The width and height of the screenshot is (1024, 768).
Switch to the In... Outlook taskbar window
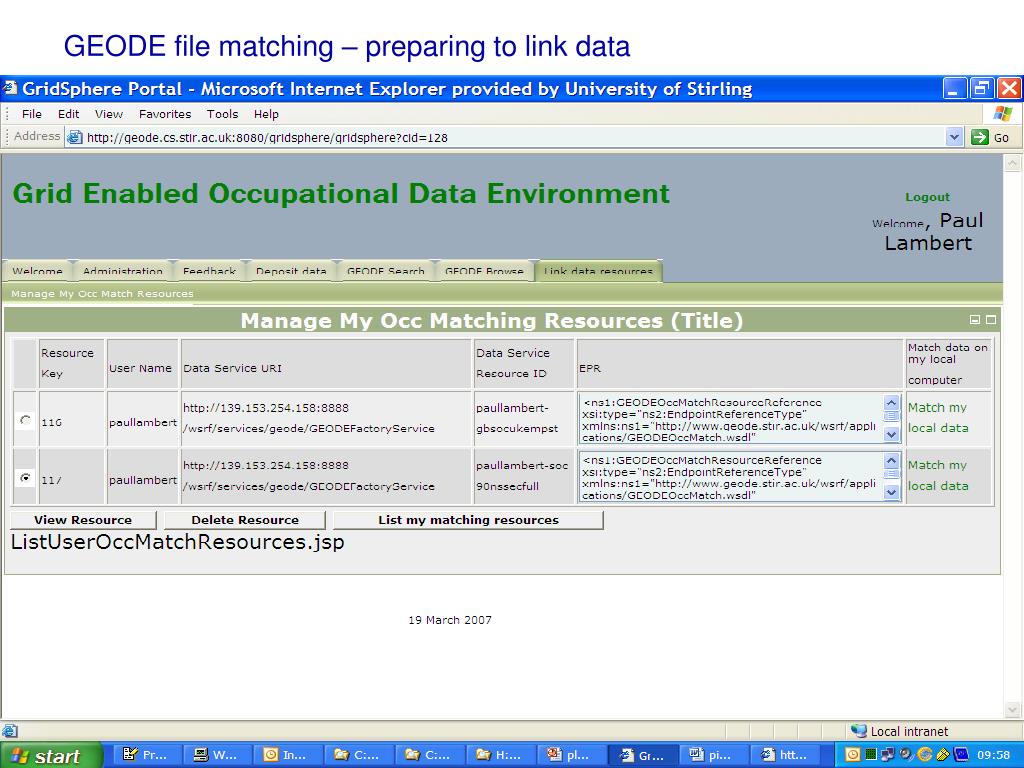click(x=288, y=755)
